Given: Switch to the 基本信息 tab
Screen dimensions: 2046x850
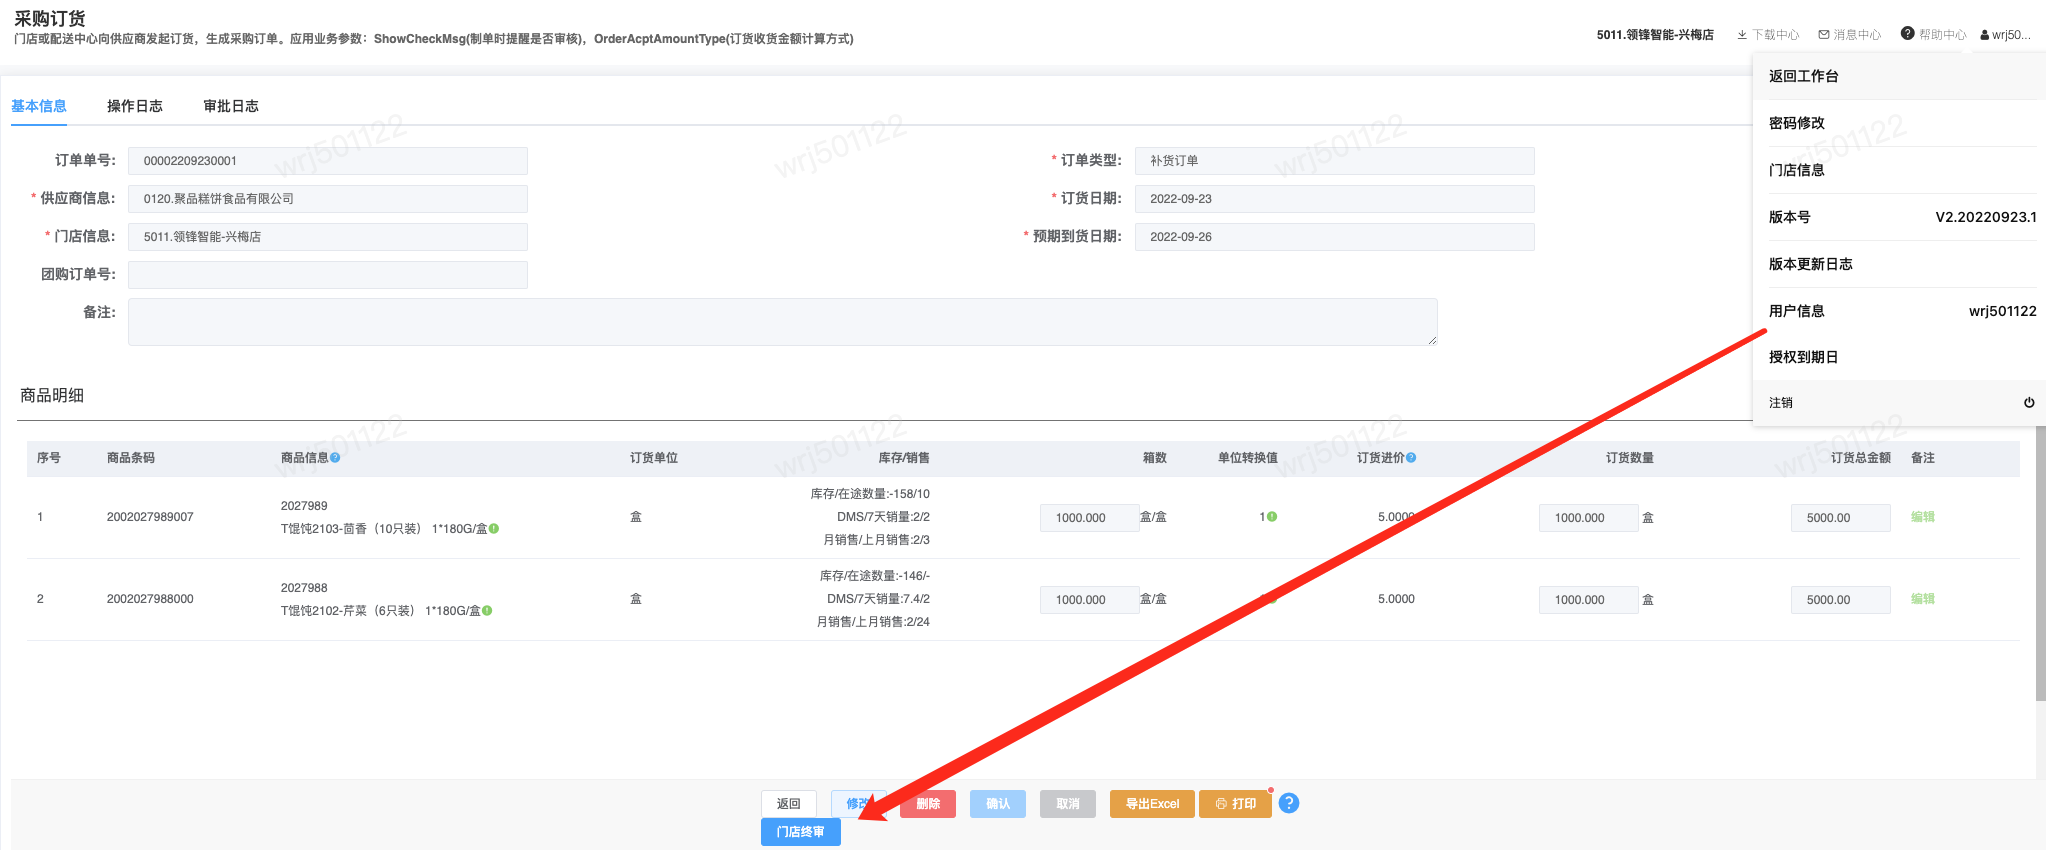Looking at the screenshot, I should point(39,106).
